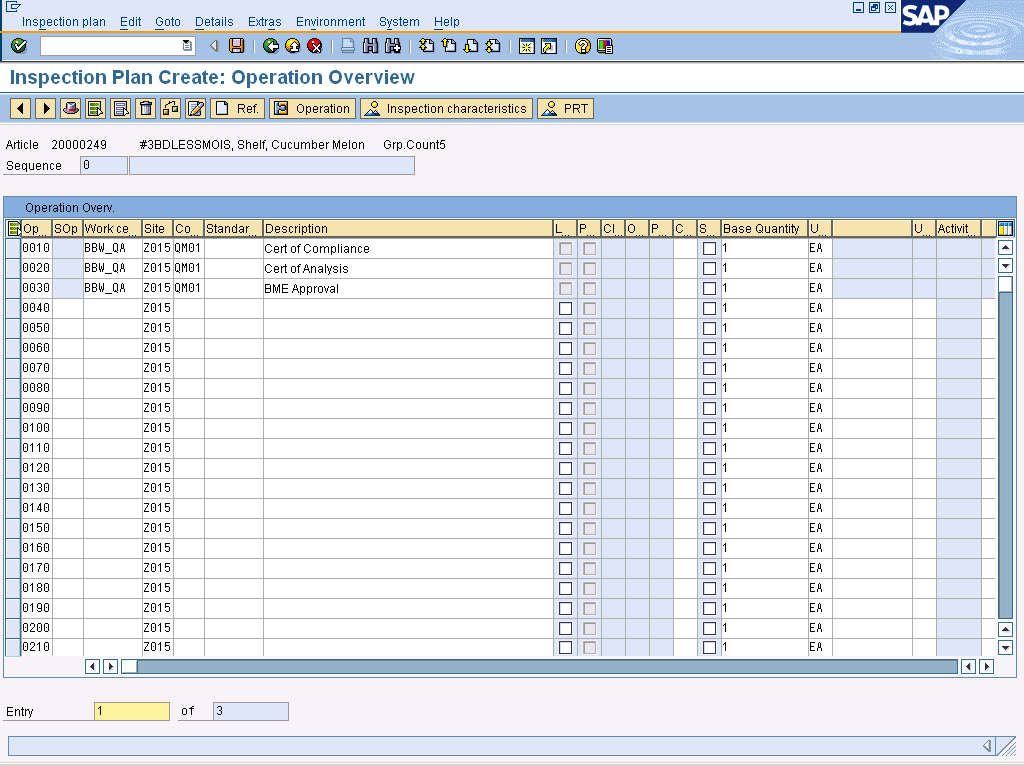This screenshot has width=1024, height=766.
Task: Open the Extras menu
Action: click(x=264, y=22)
